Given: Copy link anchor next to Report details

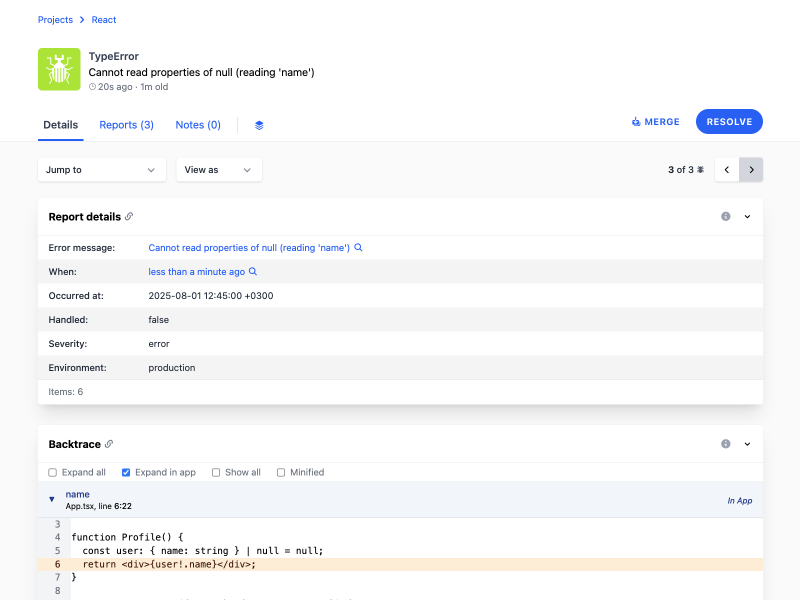Looking at the screenshot, I should (x=129, y=216).
